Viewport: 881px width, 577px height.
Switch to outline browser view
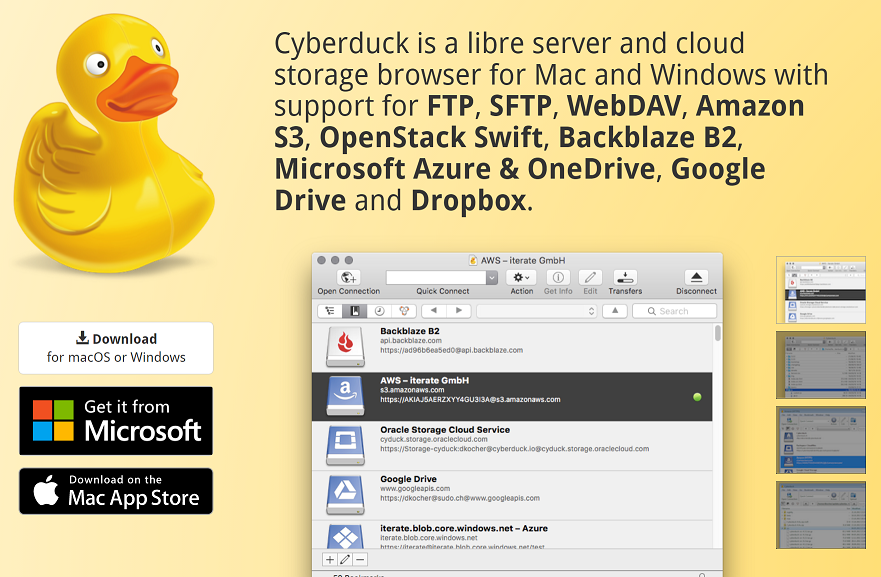[330, 311]
